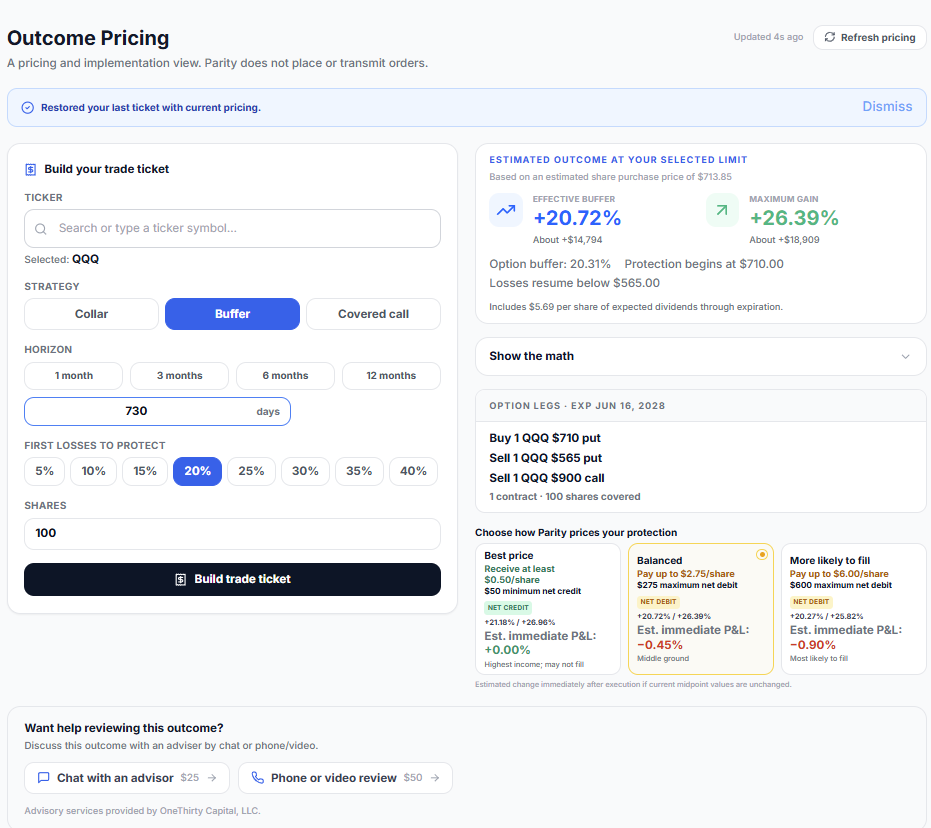Click the −0.90% immediate P&L value

pos(813,645)
